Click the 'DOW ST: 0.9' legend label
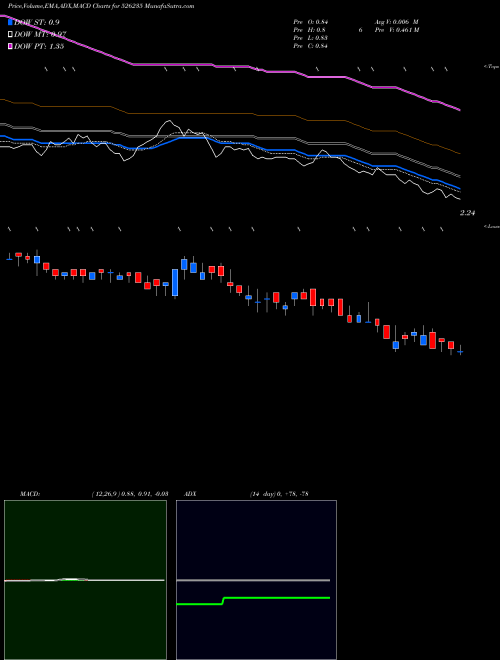The height and width of the screenshot is (660, 500). pos(37,22)
